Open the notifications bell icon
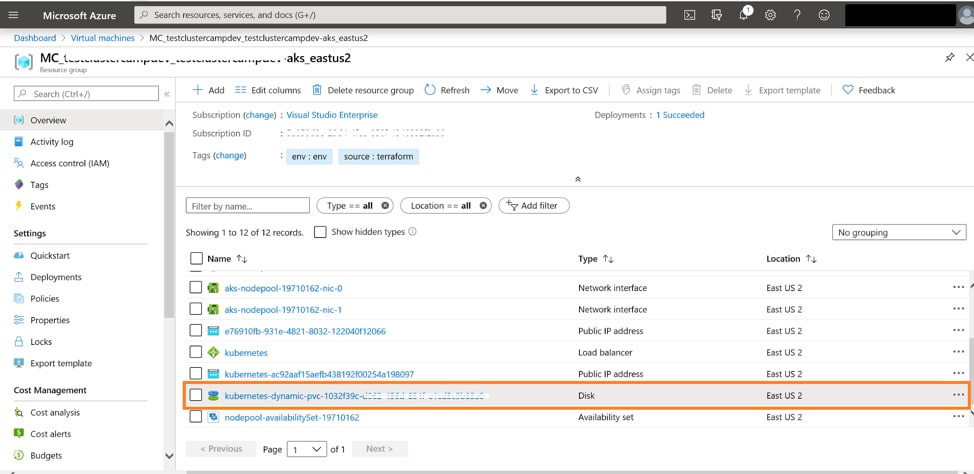The image size is (974, 474). coord(744,15)
